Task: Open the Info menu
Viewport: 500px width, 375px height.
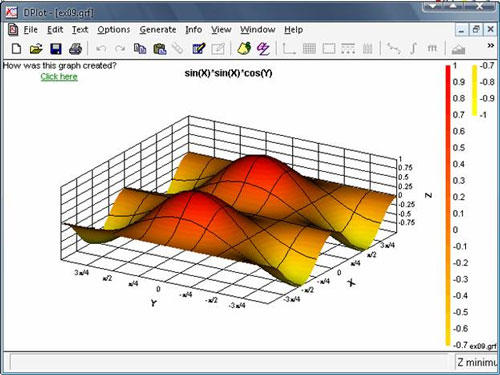Action: click(194, 30)
